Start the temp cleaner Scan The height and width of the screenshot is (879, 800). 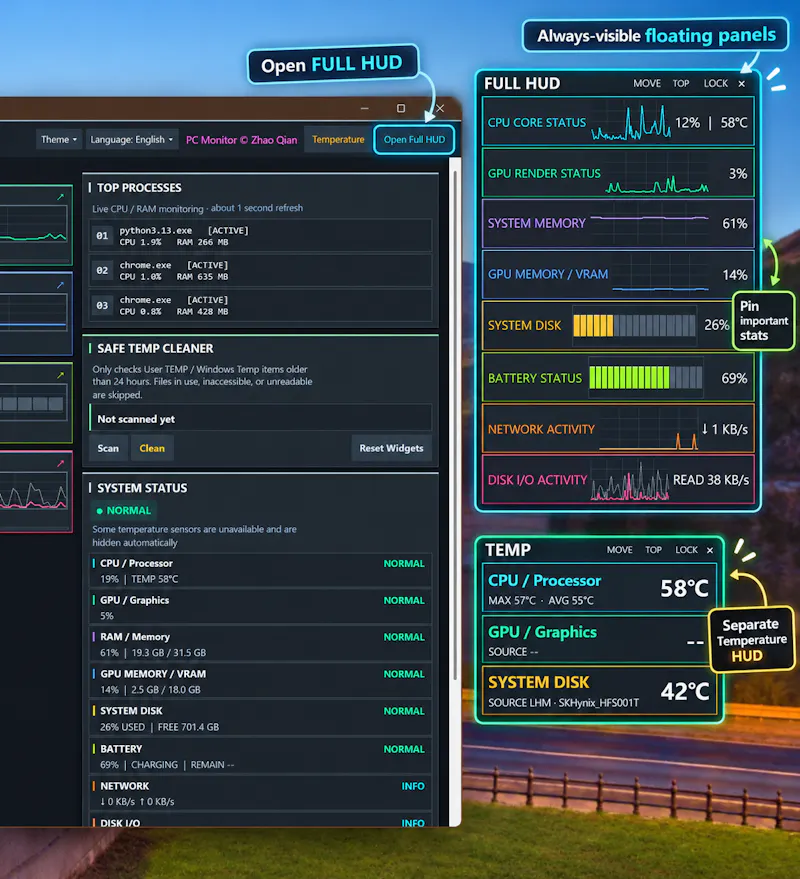[x=108, y=448]
